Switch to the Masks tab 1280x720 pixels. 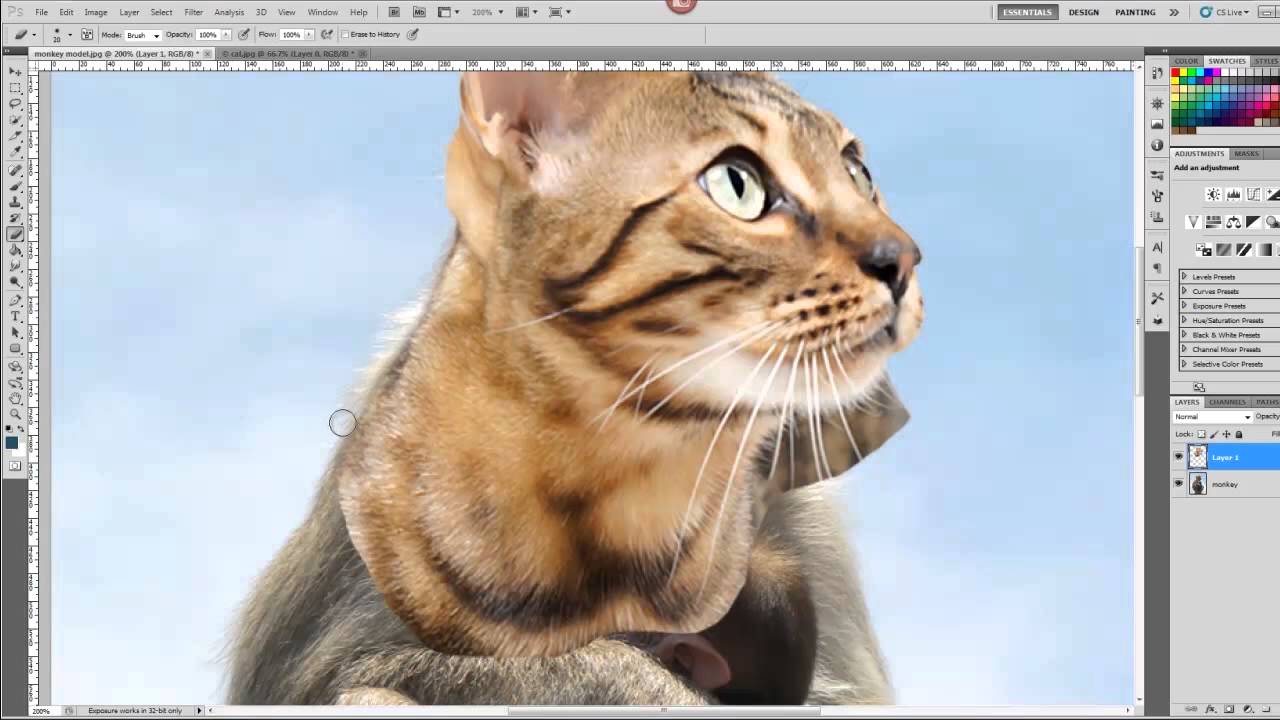pos(1246,154)
